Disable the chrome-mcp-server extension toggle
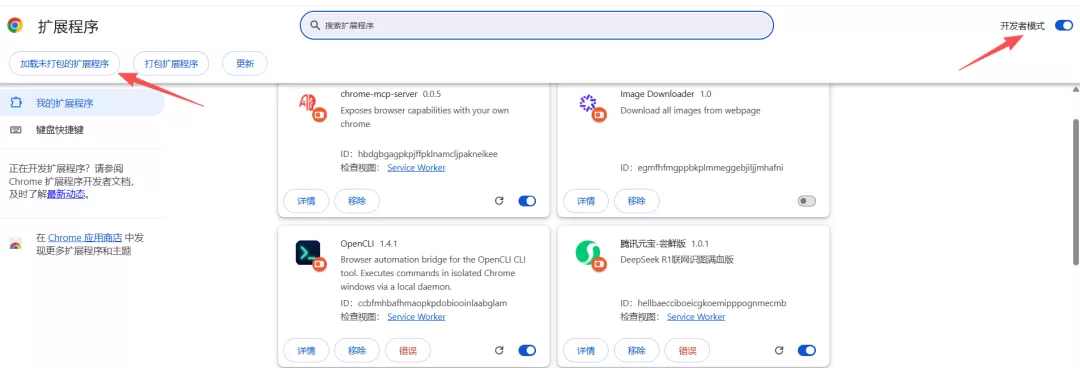This screenshot has height=368, width=1080. click(527, 201)
